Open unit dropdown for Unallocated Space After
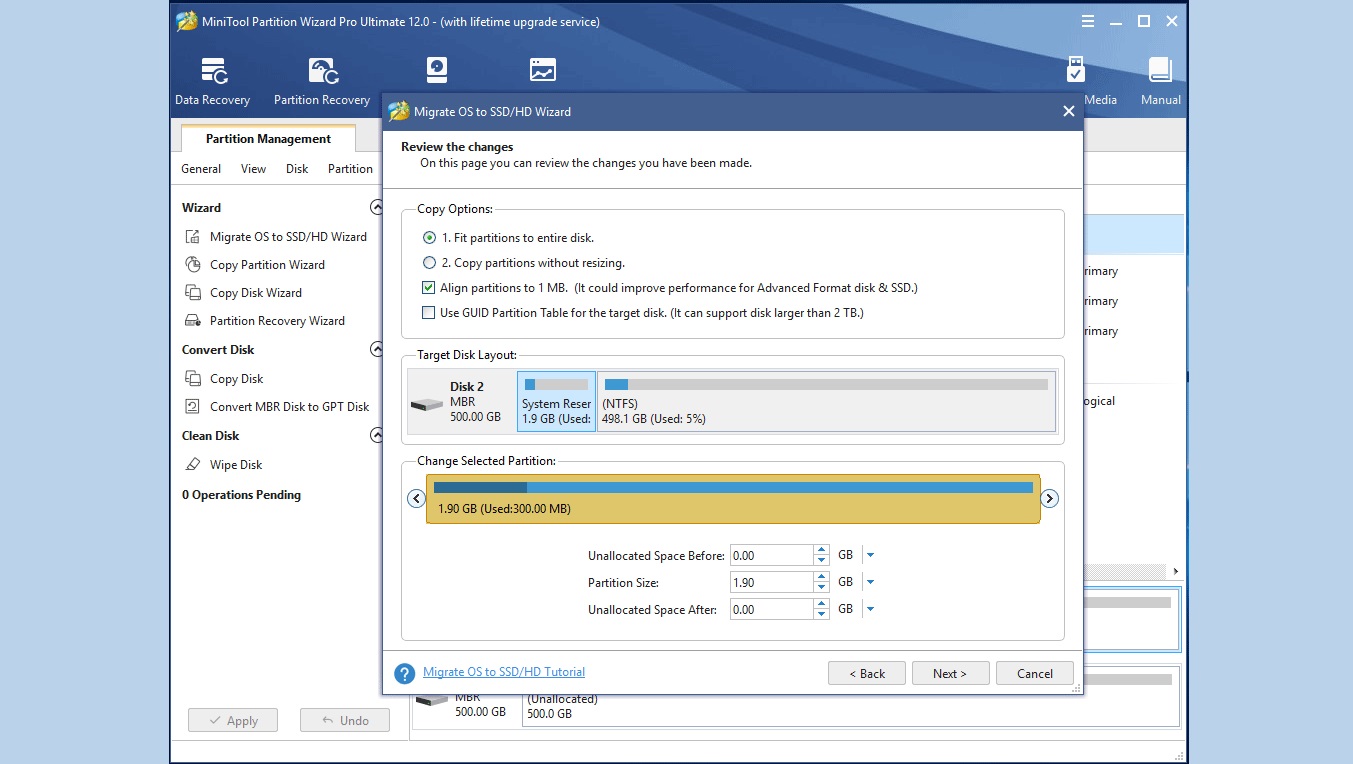The width and height of the screenshot is (1353, 764). (870, 609)
